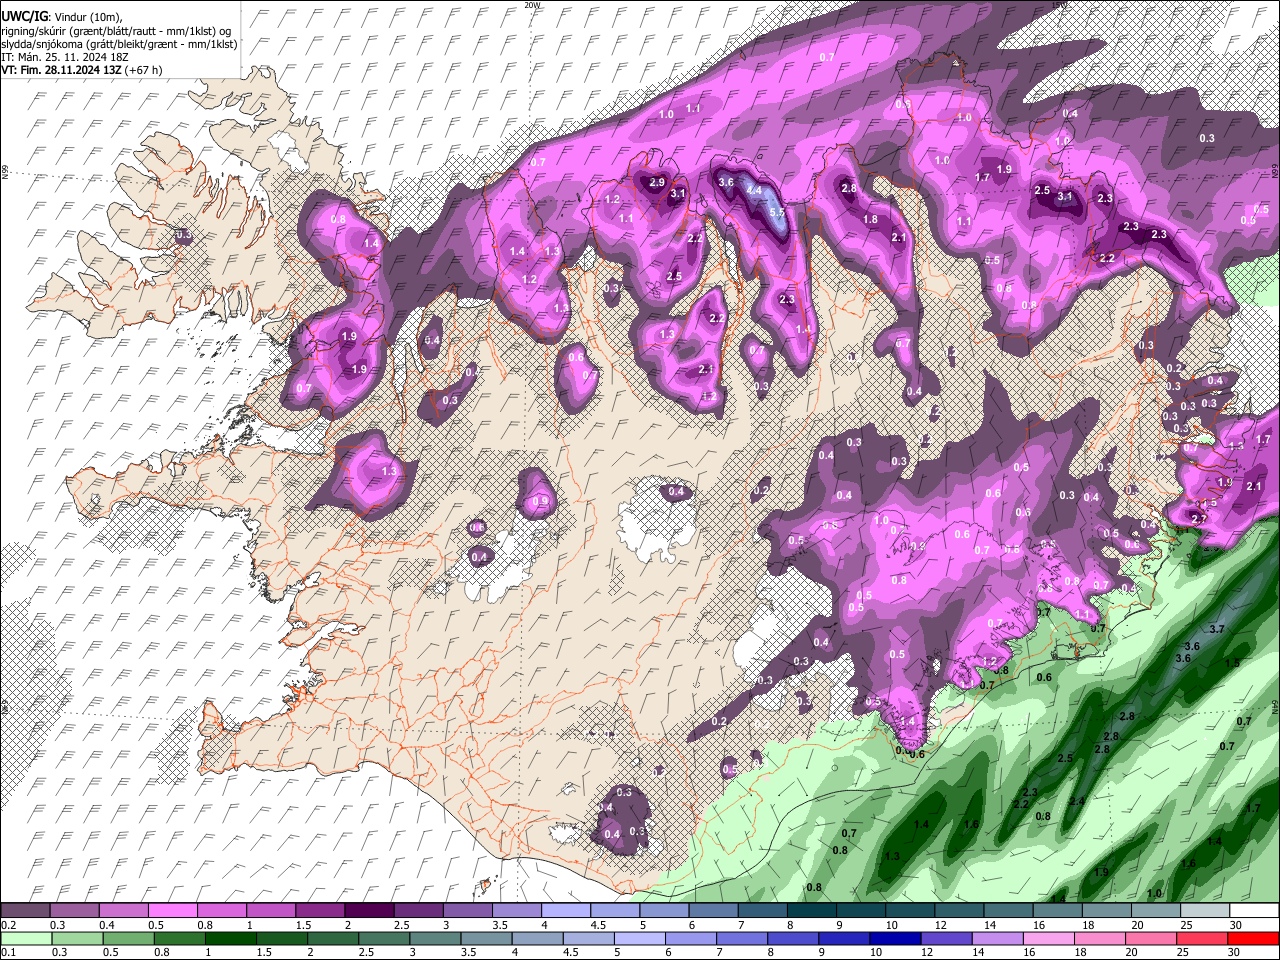
Task: Pick the lower scale swatch between 0.1 and 0.3
Action: [x=26, y=938]
